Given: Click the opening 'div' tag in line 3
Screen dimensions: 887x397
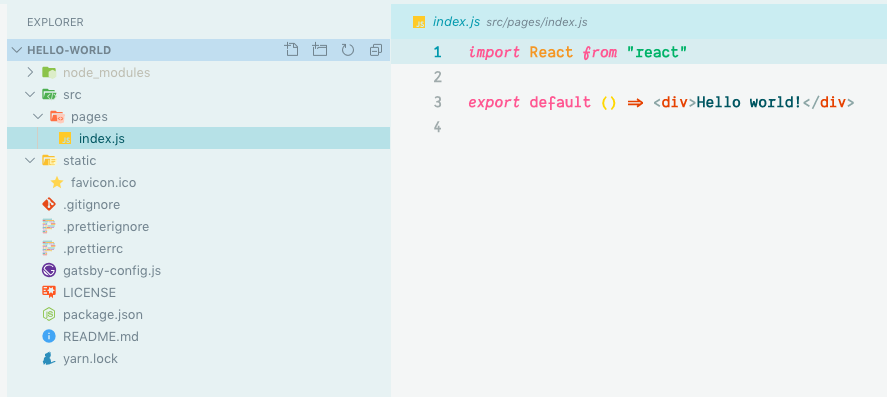Looking at the screenshot, I should (674, 102).
